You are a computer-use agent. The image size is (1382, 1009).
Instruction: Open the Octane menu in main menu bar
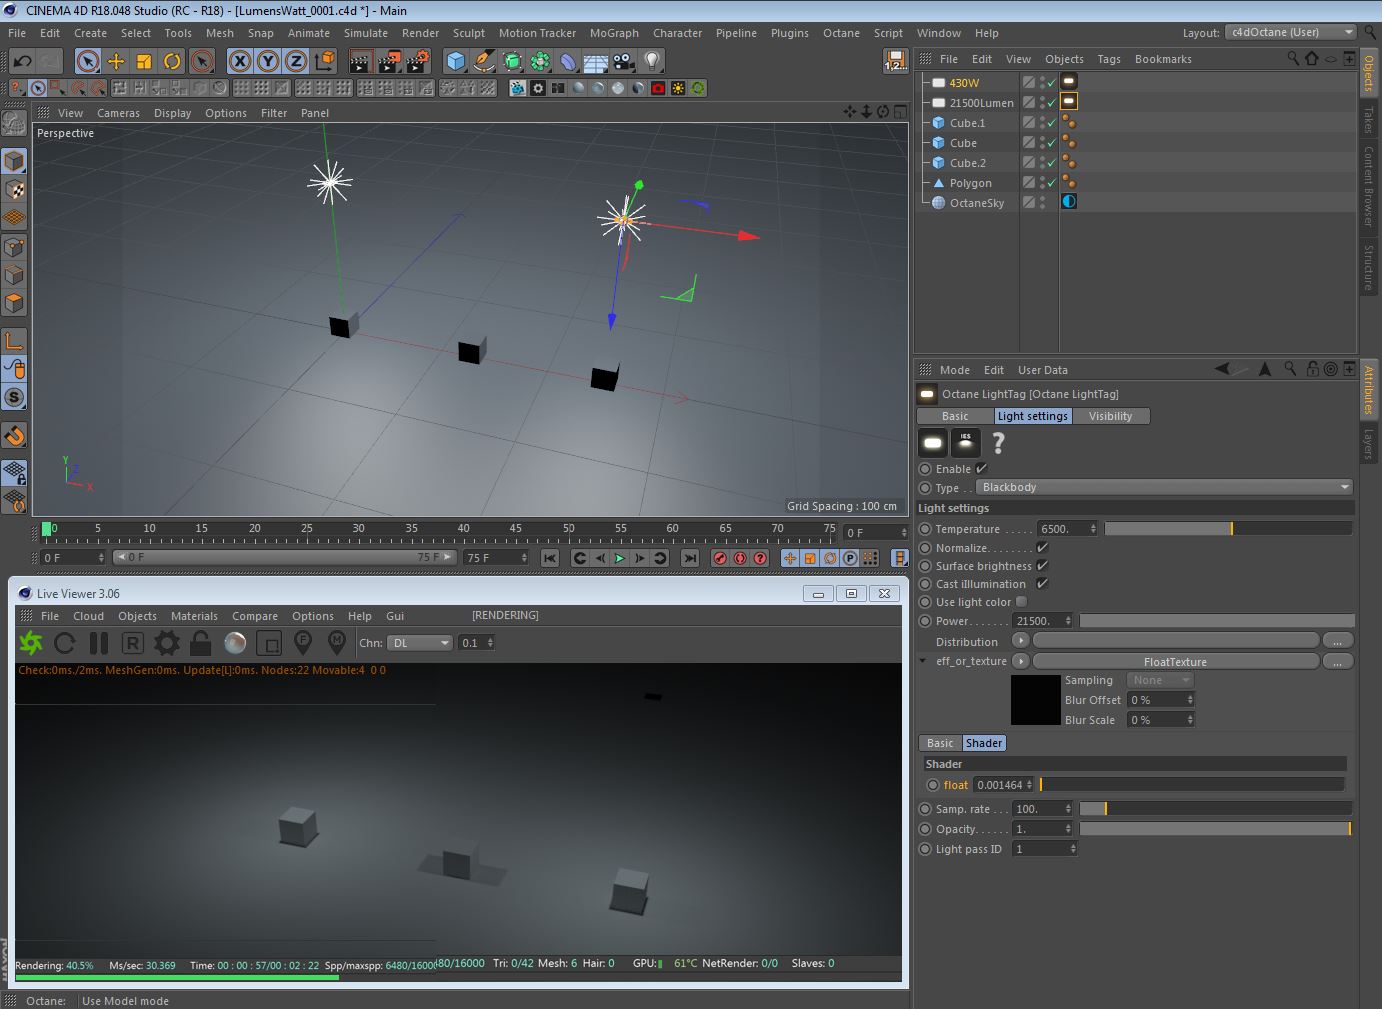pos(841,33)
